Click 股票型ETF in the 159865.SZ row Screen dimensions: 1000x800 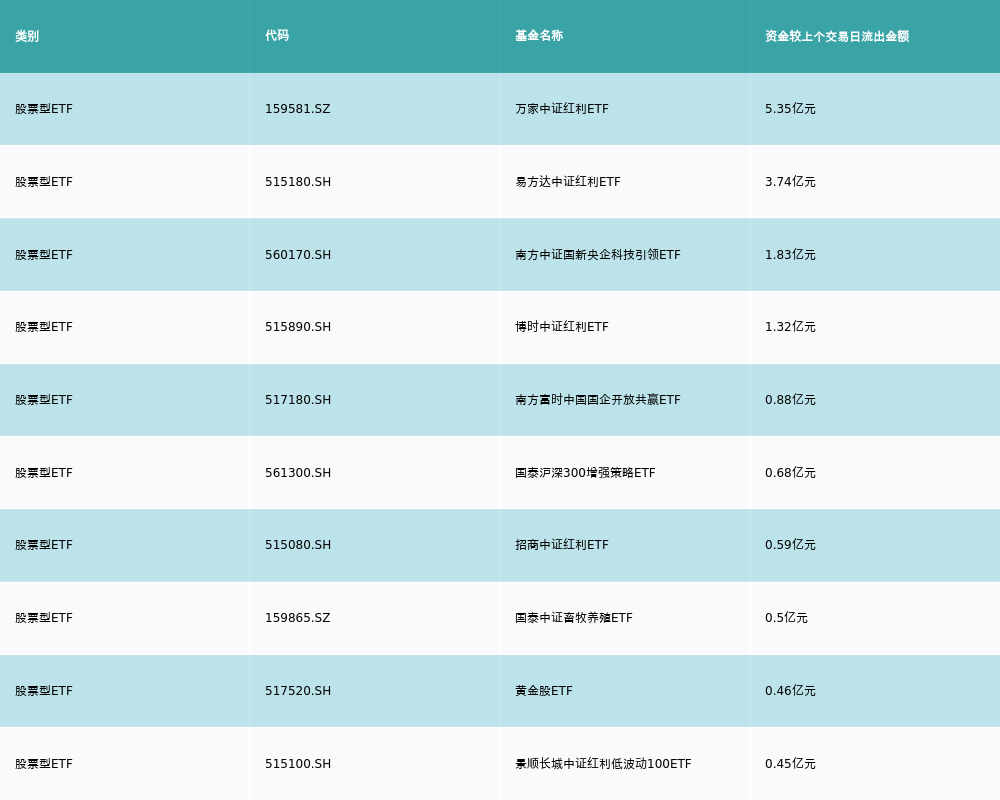(44, 618)
